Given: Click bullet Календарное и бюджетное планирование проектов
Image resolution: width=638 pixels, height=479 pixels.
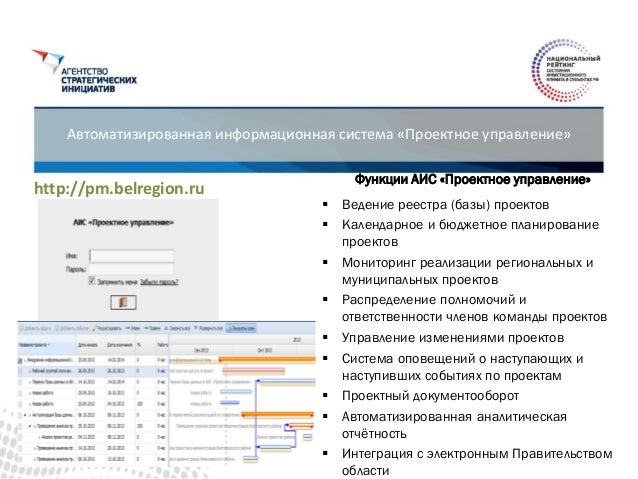Looking at the screenshot, I should (470, 233).
